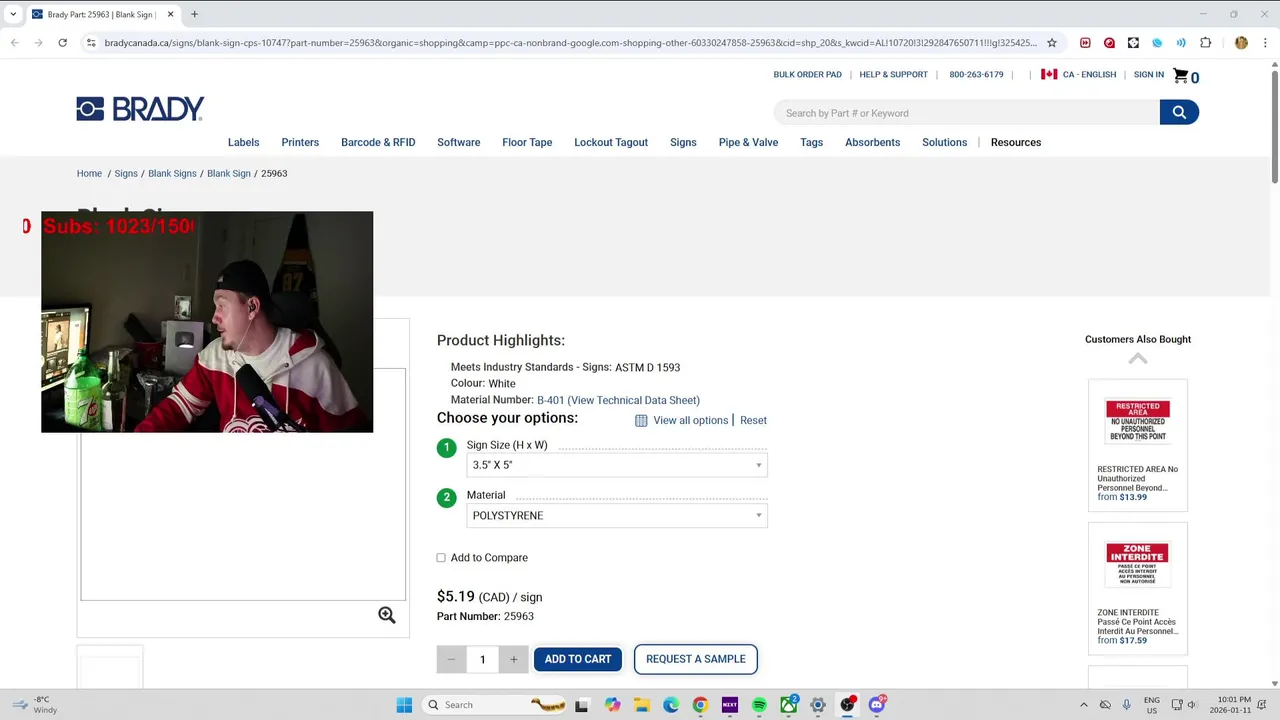The image size is (1280, 720).
Task: Open the Printers menu
Action: click(x=300, y=142)
